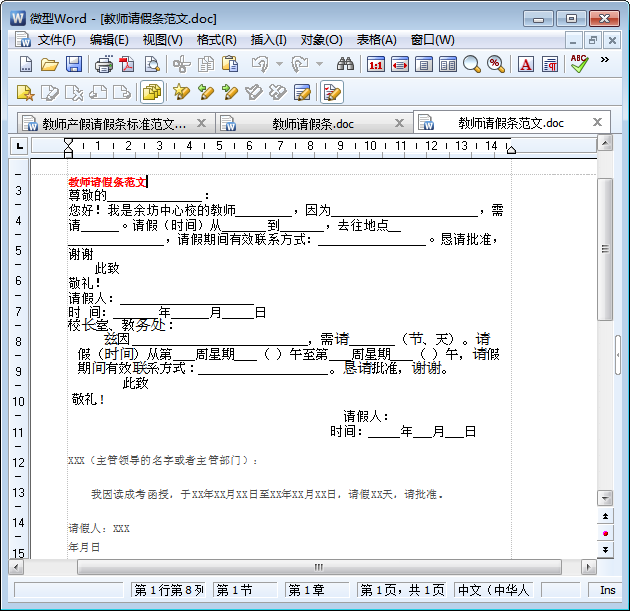630x611 pixels.
Task: Save the document with the floppy icon
Action: coord(74,64)
